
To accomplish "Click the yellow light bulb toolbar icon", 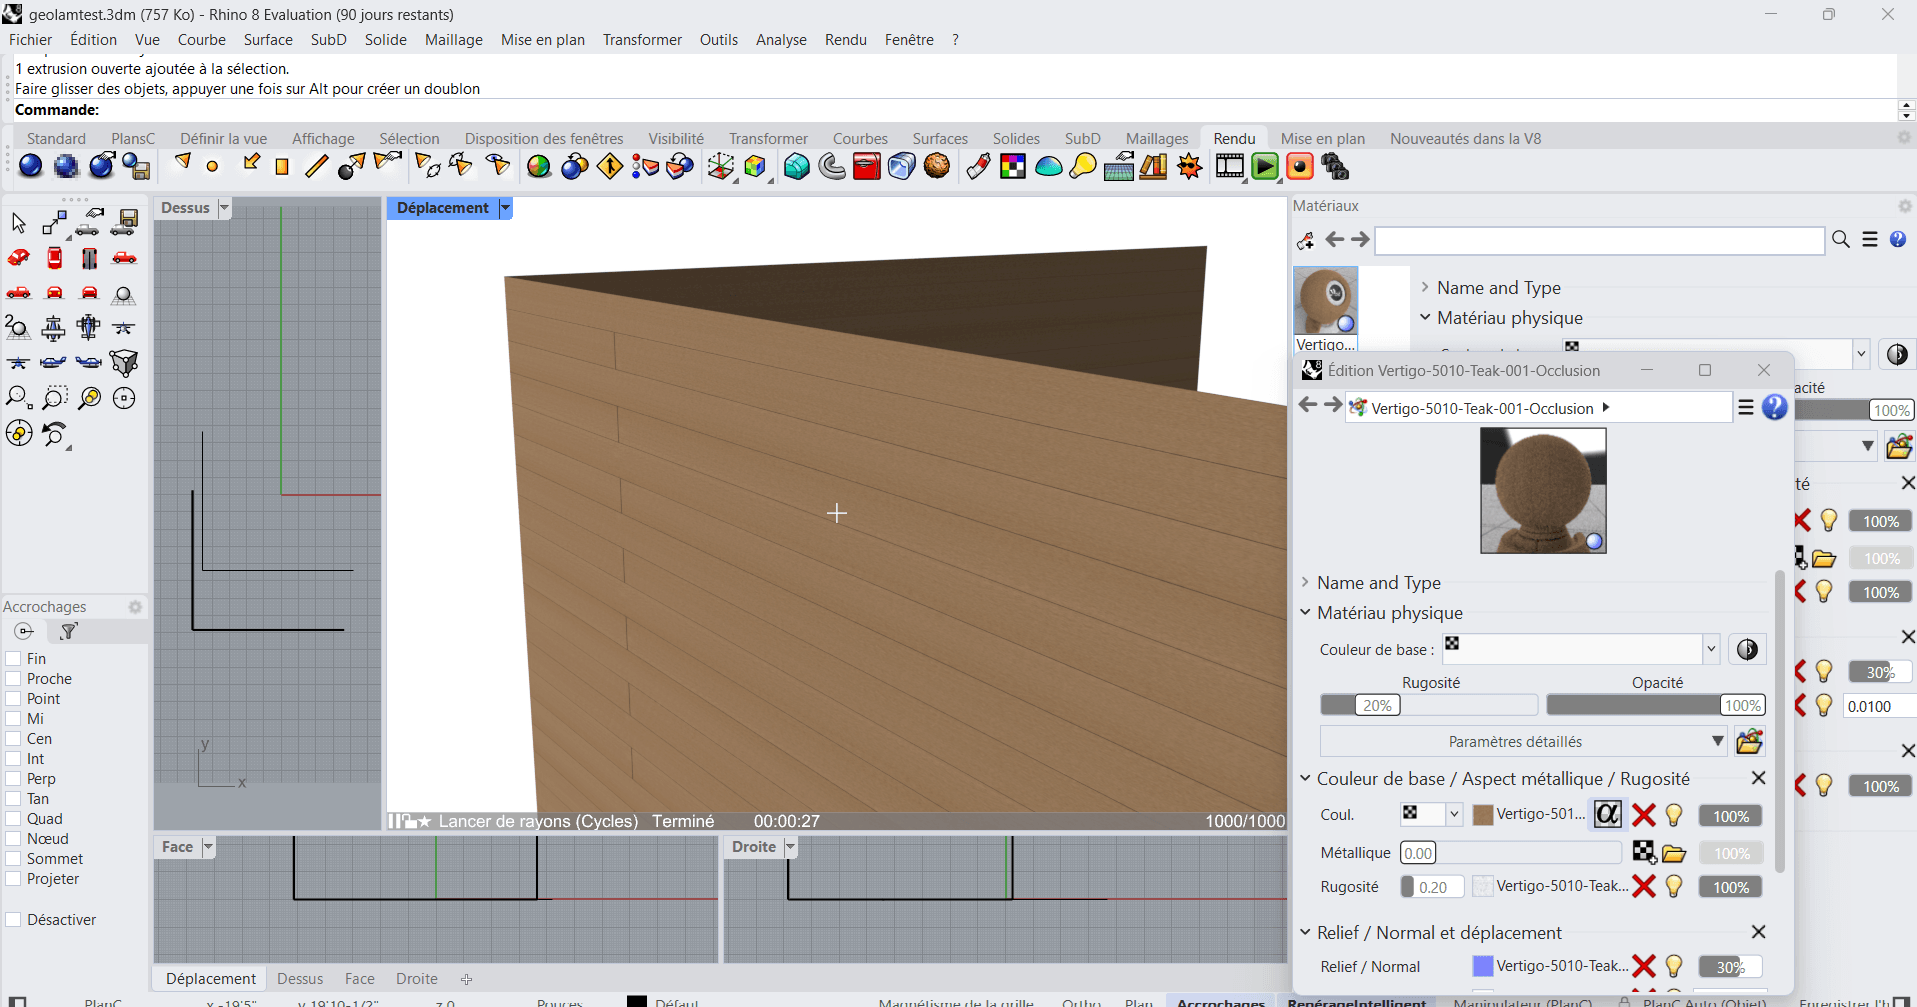I will coord(1082,168).
